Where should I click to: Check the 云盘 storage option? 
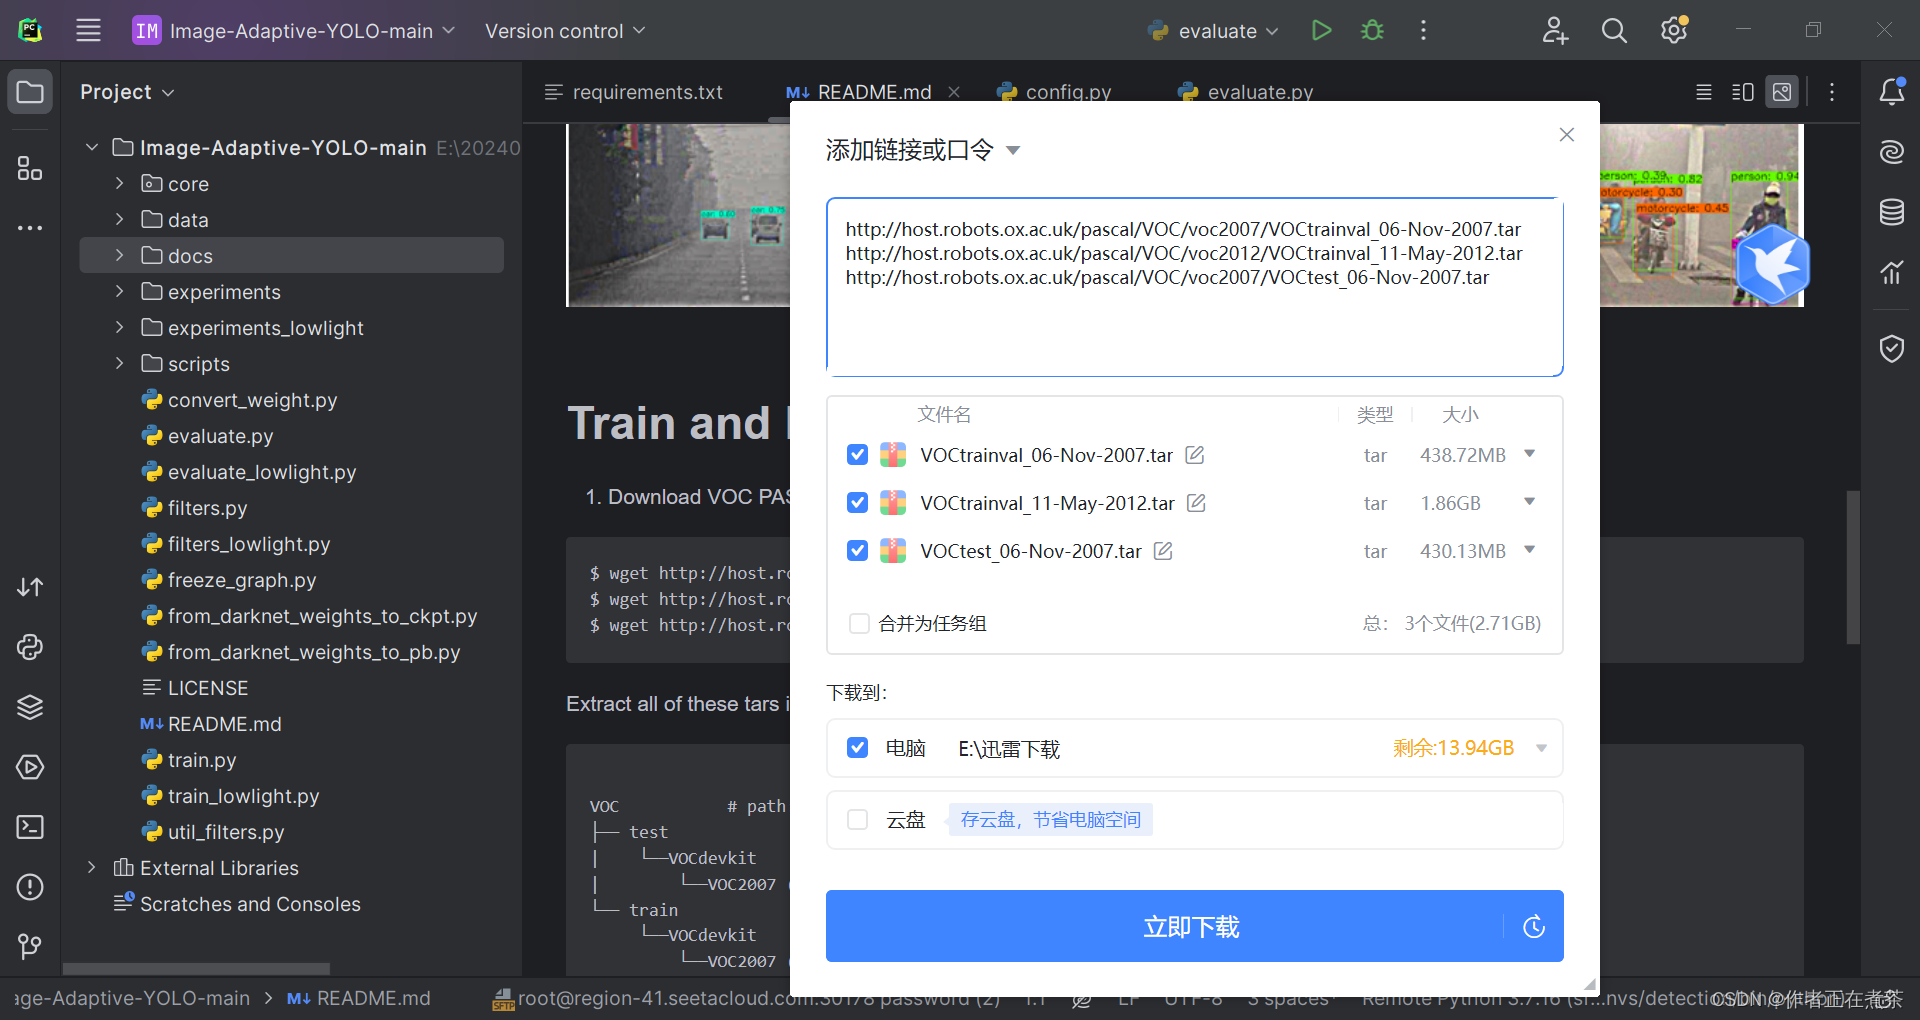857,819
